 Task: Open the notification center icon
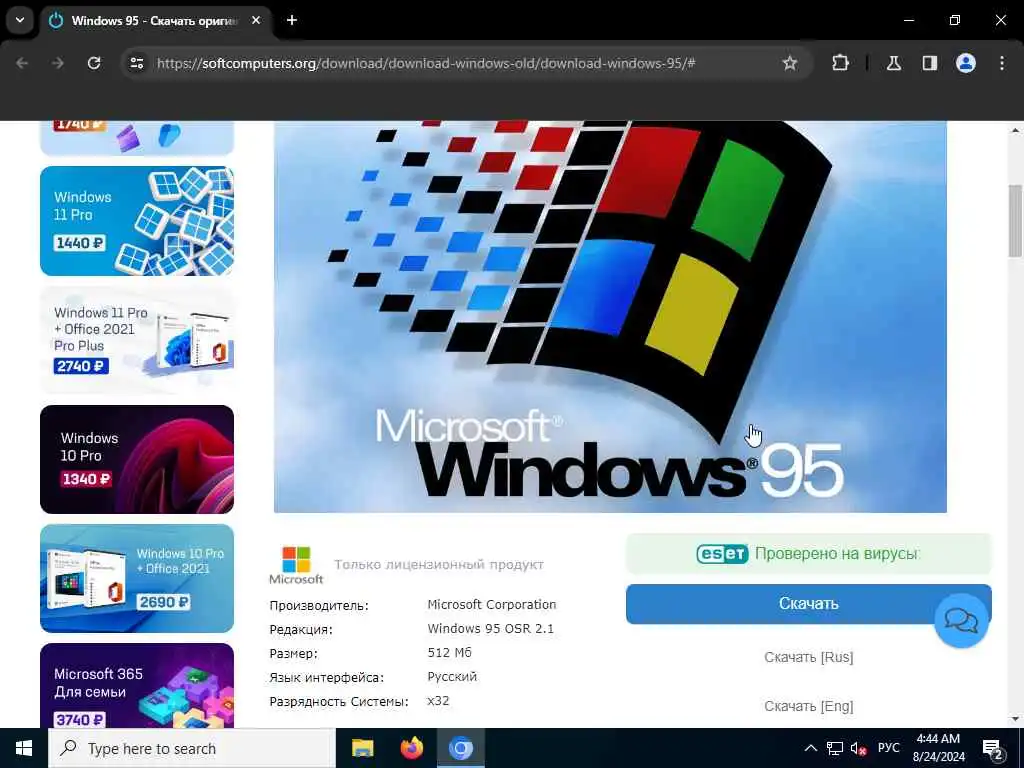click(x=993, y=748)
